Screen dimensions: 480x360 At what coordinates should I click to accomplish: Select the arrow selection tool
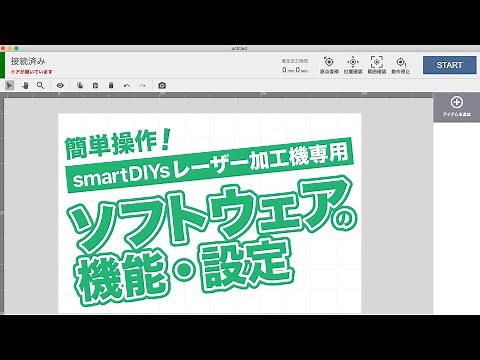(x=9, y=86)
